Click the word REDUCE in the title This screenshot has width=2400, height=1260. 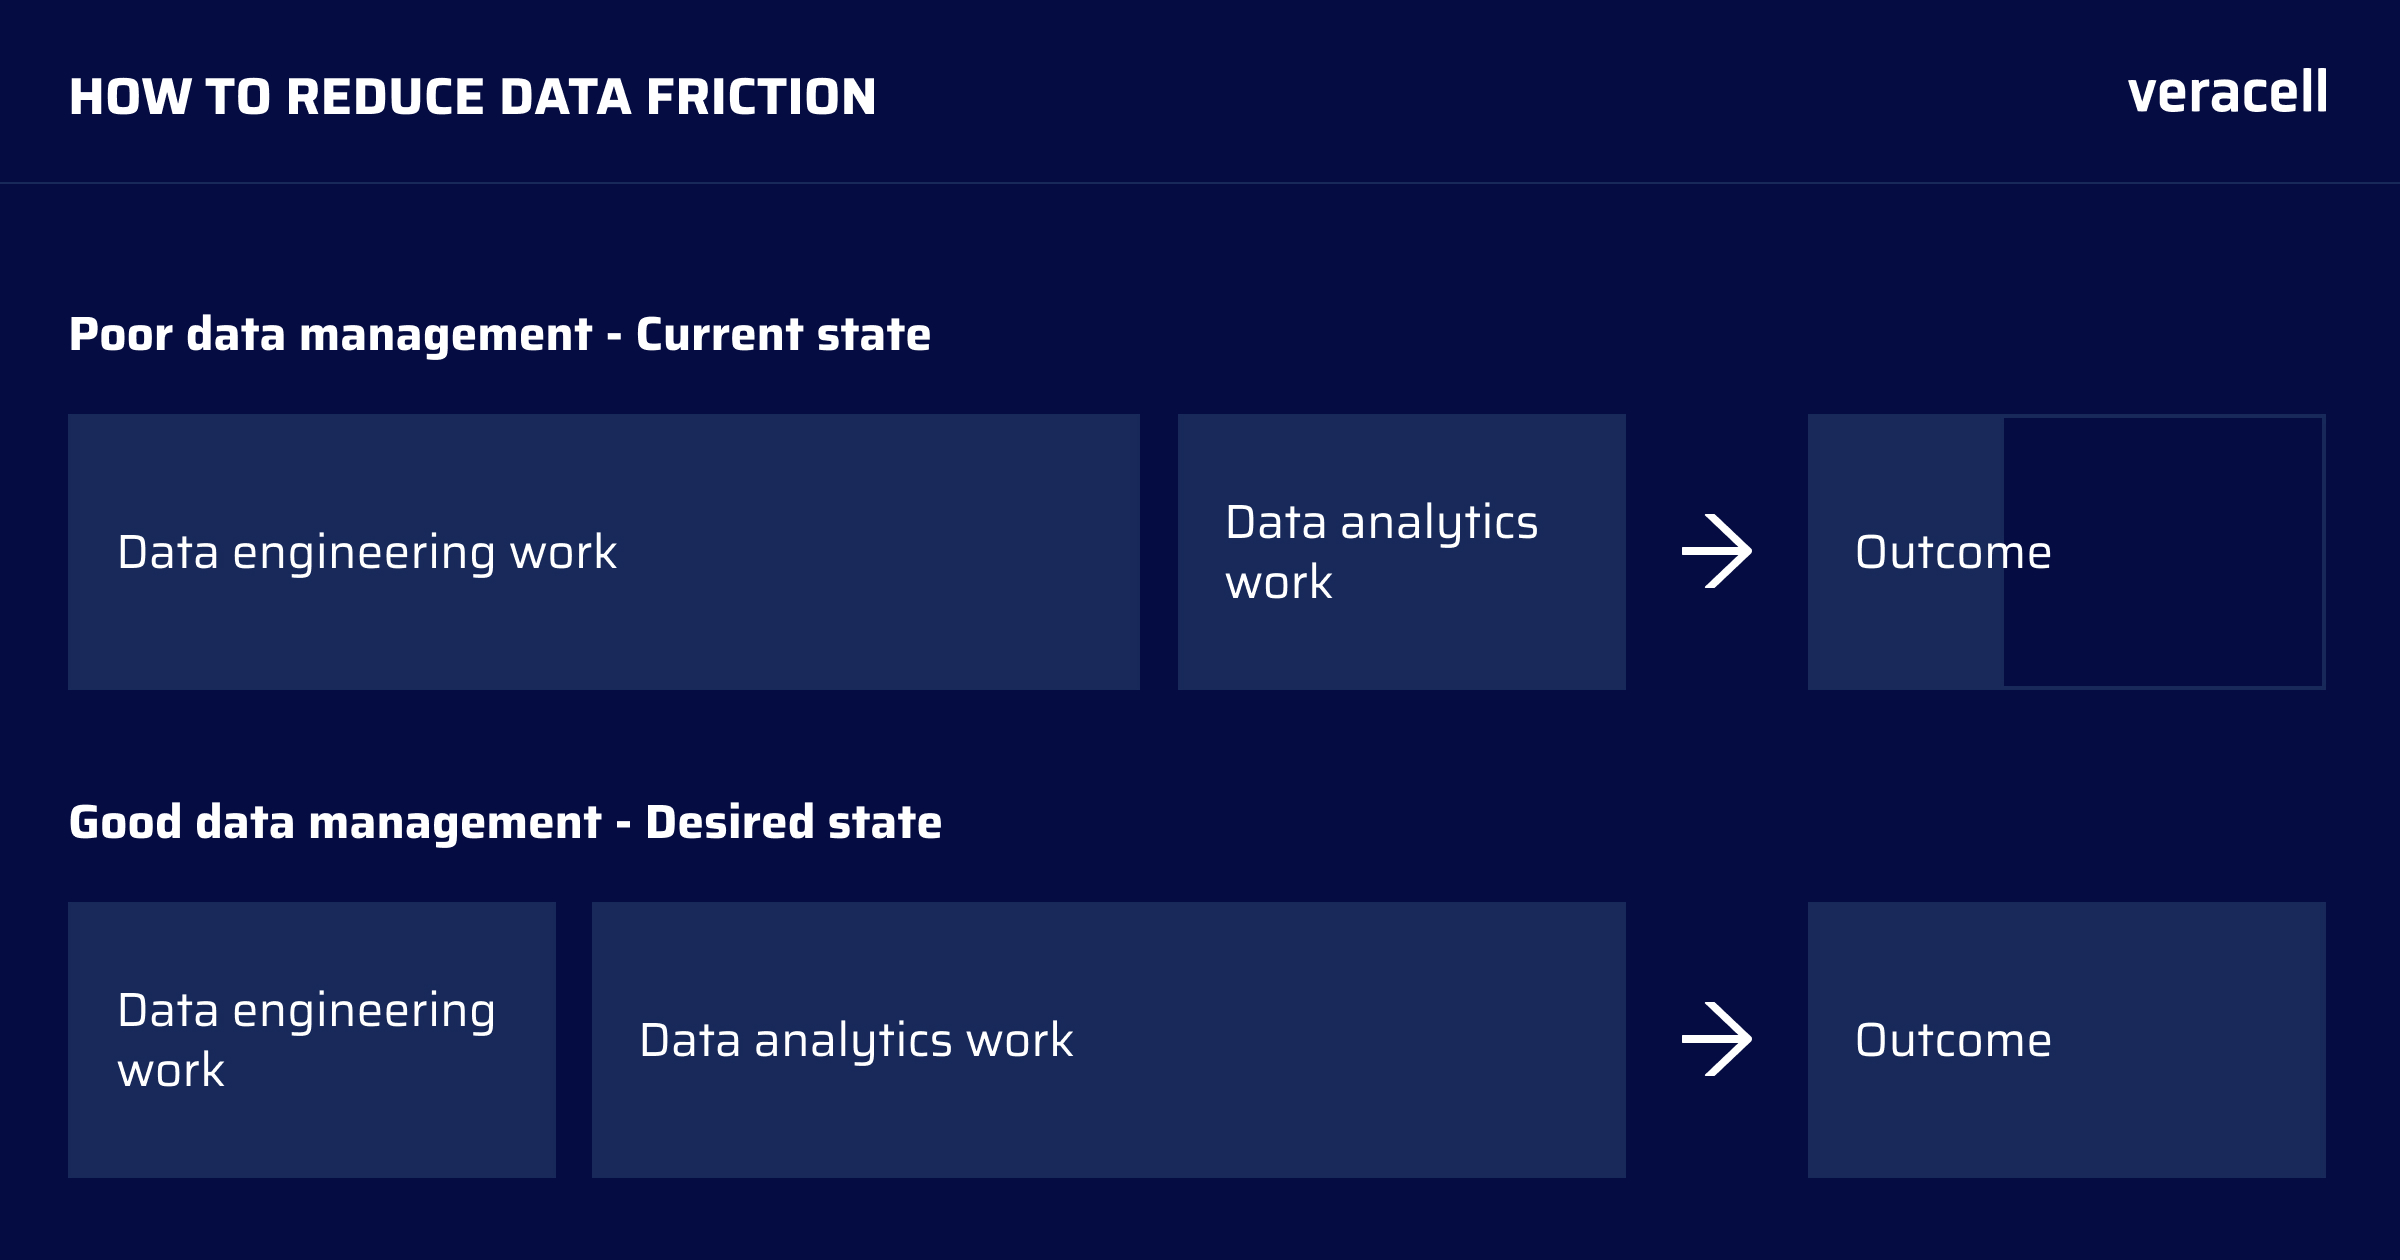(x=385, y=97)
